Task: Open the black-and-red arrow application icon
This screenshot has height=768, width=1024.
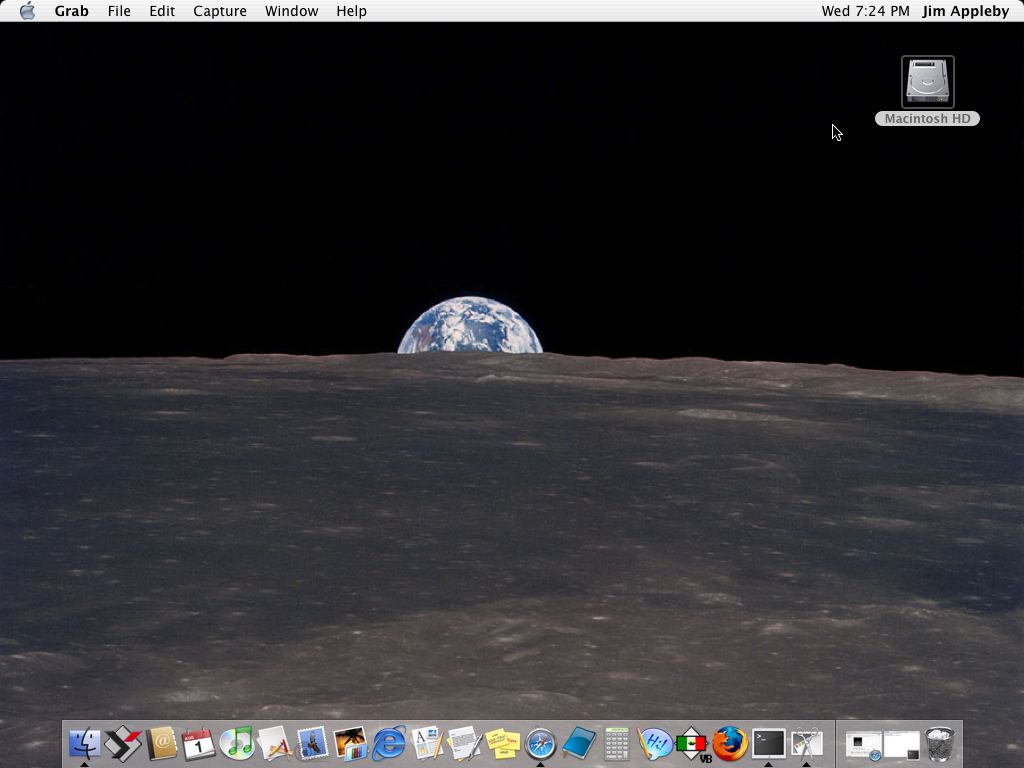Action: tap(123, 743)
